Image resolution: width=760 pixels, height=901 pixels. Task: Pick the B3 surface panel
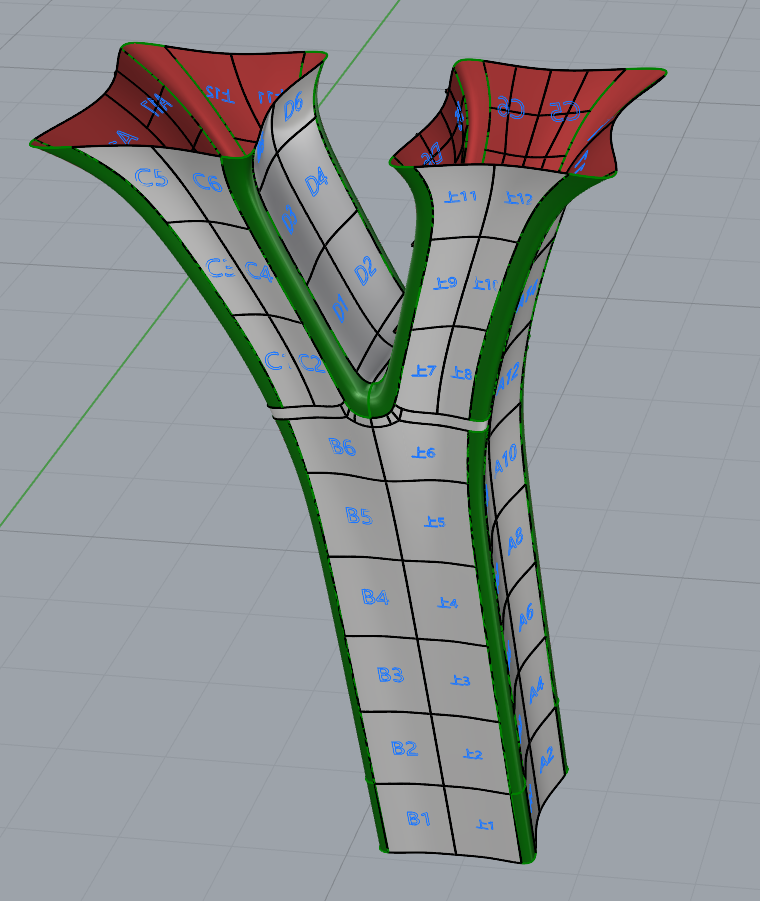[390, 675]
